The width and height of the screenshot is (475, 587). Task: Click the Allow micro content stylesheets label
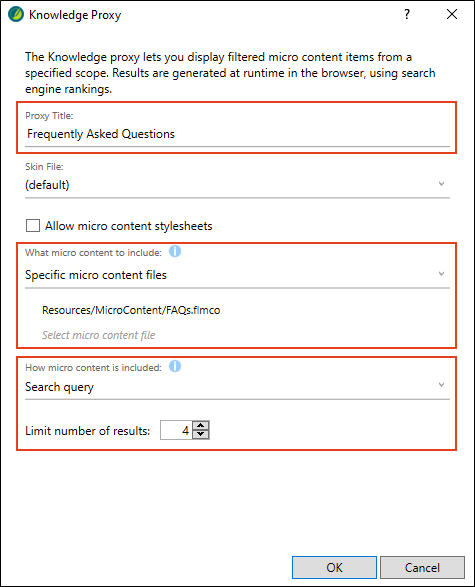click(x=129, y=226)
